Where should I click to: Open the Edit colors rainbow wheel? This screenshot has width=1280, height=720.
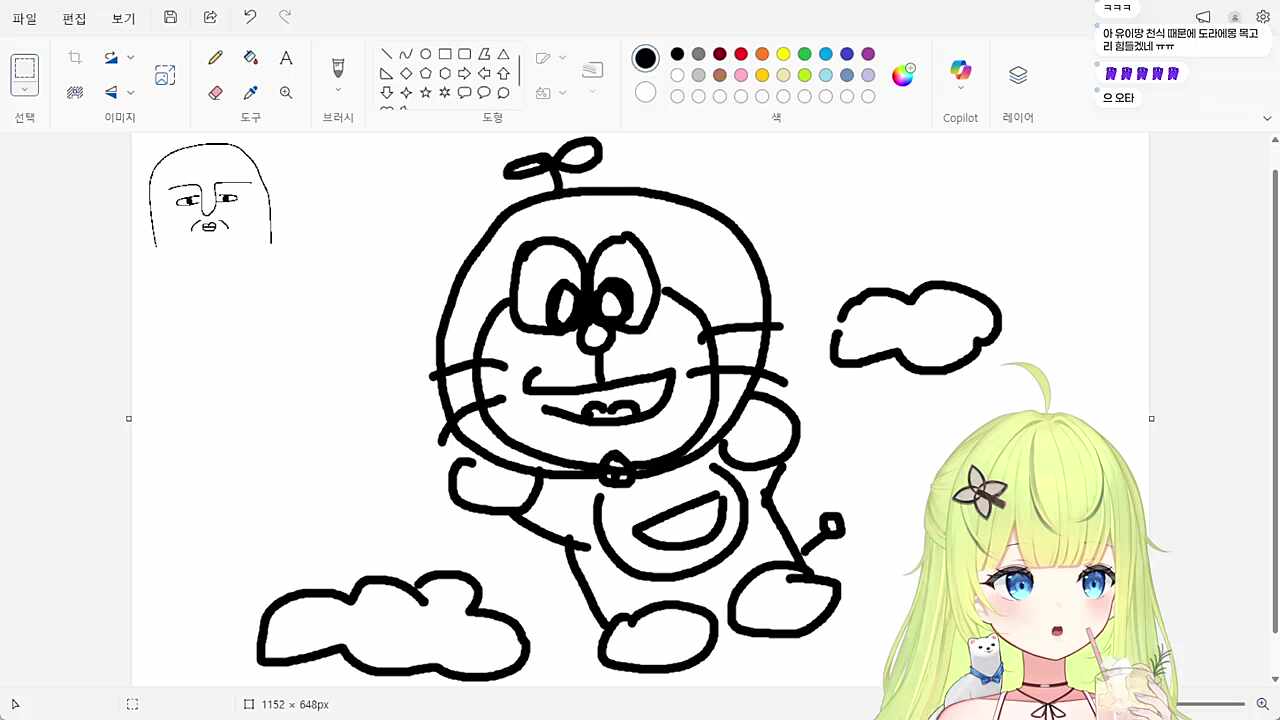click(903, 75)
